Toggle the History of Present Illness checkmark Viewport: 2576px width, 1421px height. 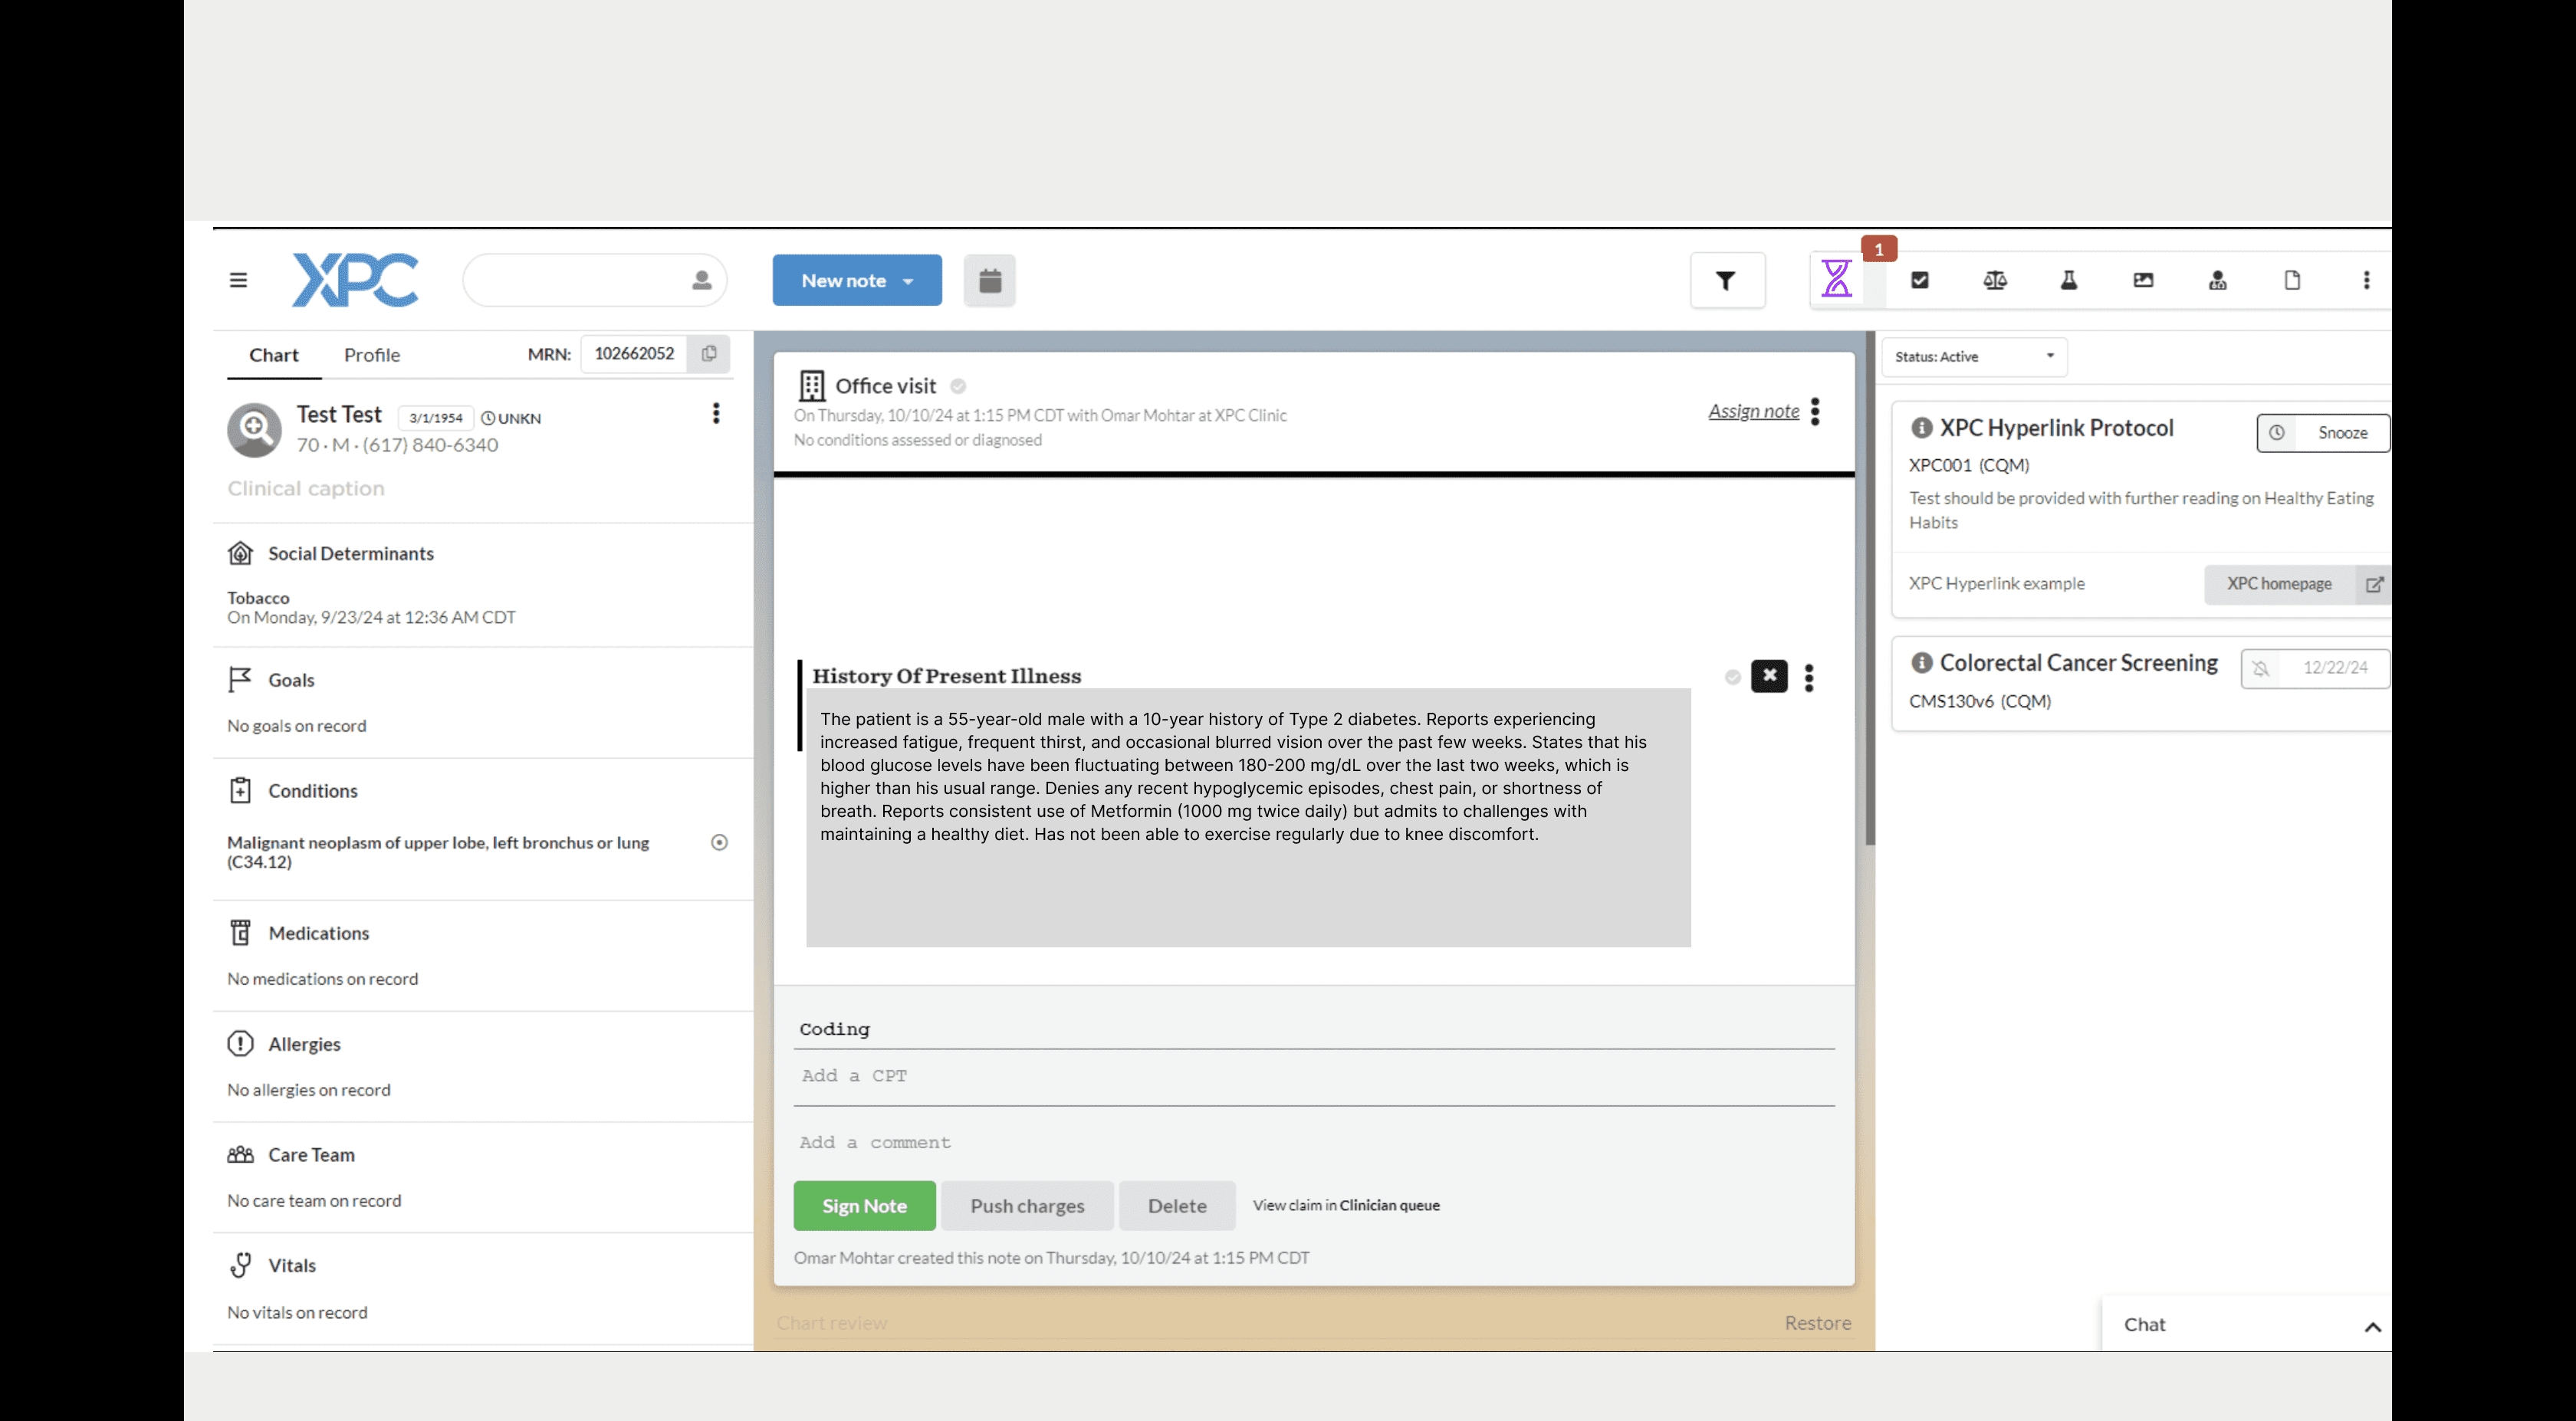(1733, 677)
